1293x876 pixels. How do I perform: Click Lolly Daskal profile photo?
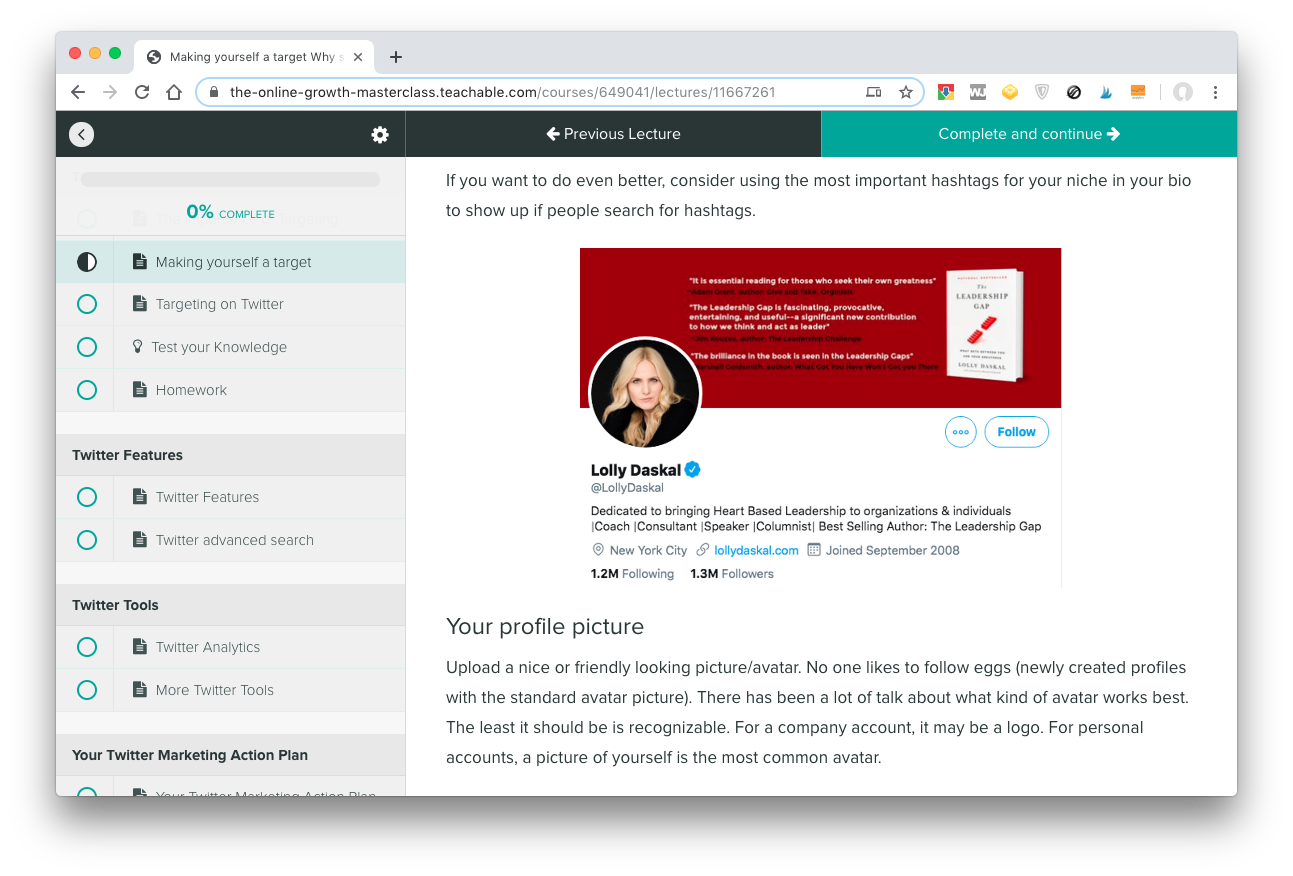coord(645,393)
